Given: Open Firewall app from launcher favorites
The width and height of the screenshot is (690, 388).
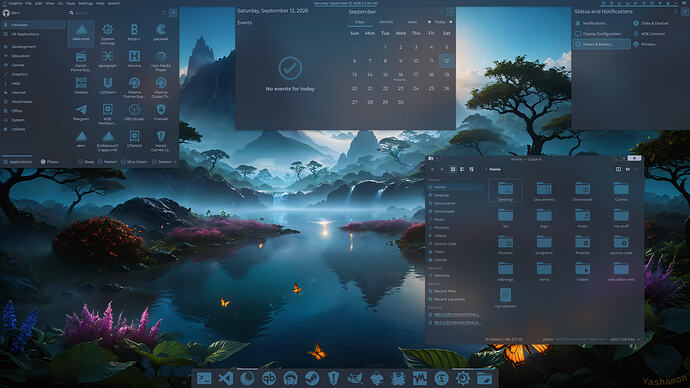Looking at the screenshot, I should click(161, 113).
